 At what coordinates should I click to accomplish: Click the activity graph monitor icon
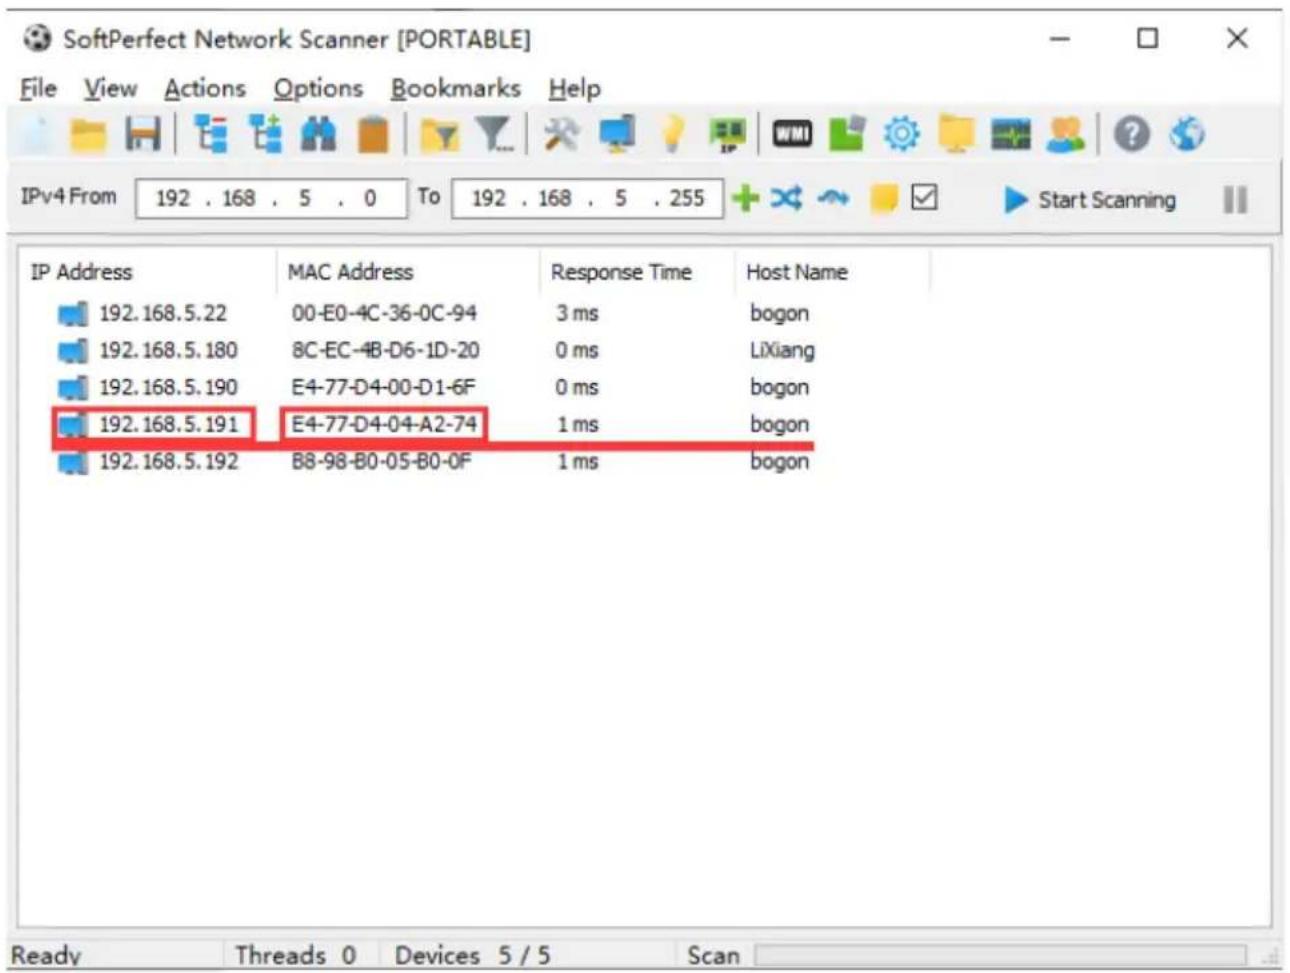pyautogui.click(x=1010, y=134)
